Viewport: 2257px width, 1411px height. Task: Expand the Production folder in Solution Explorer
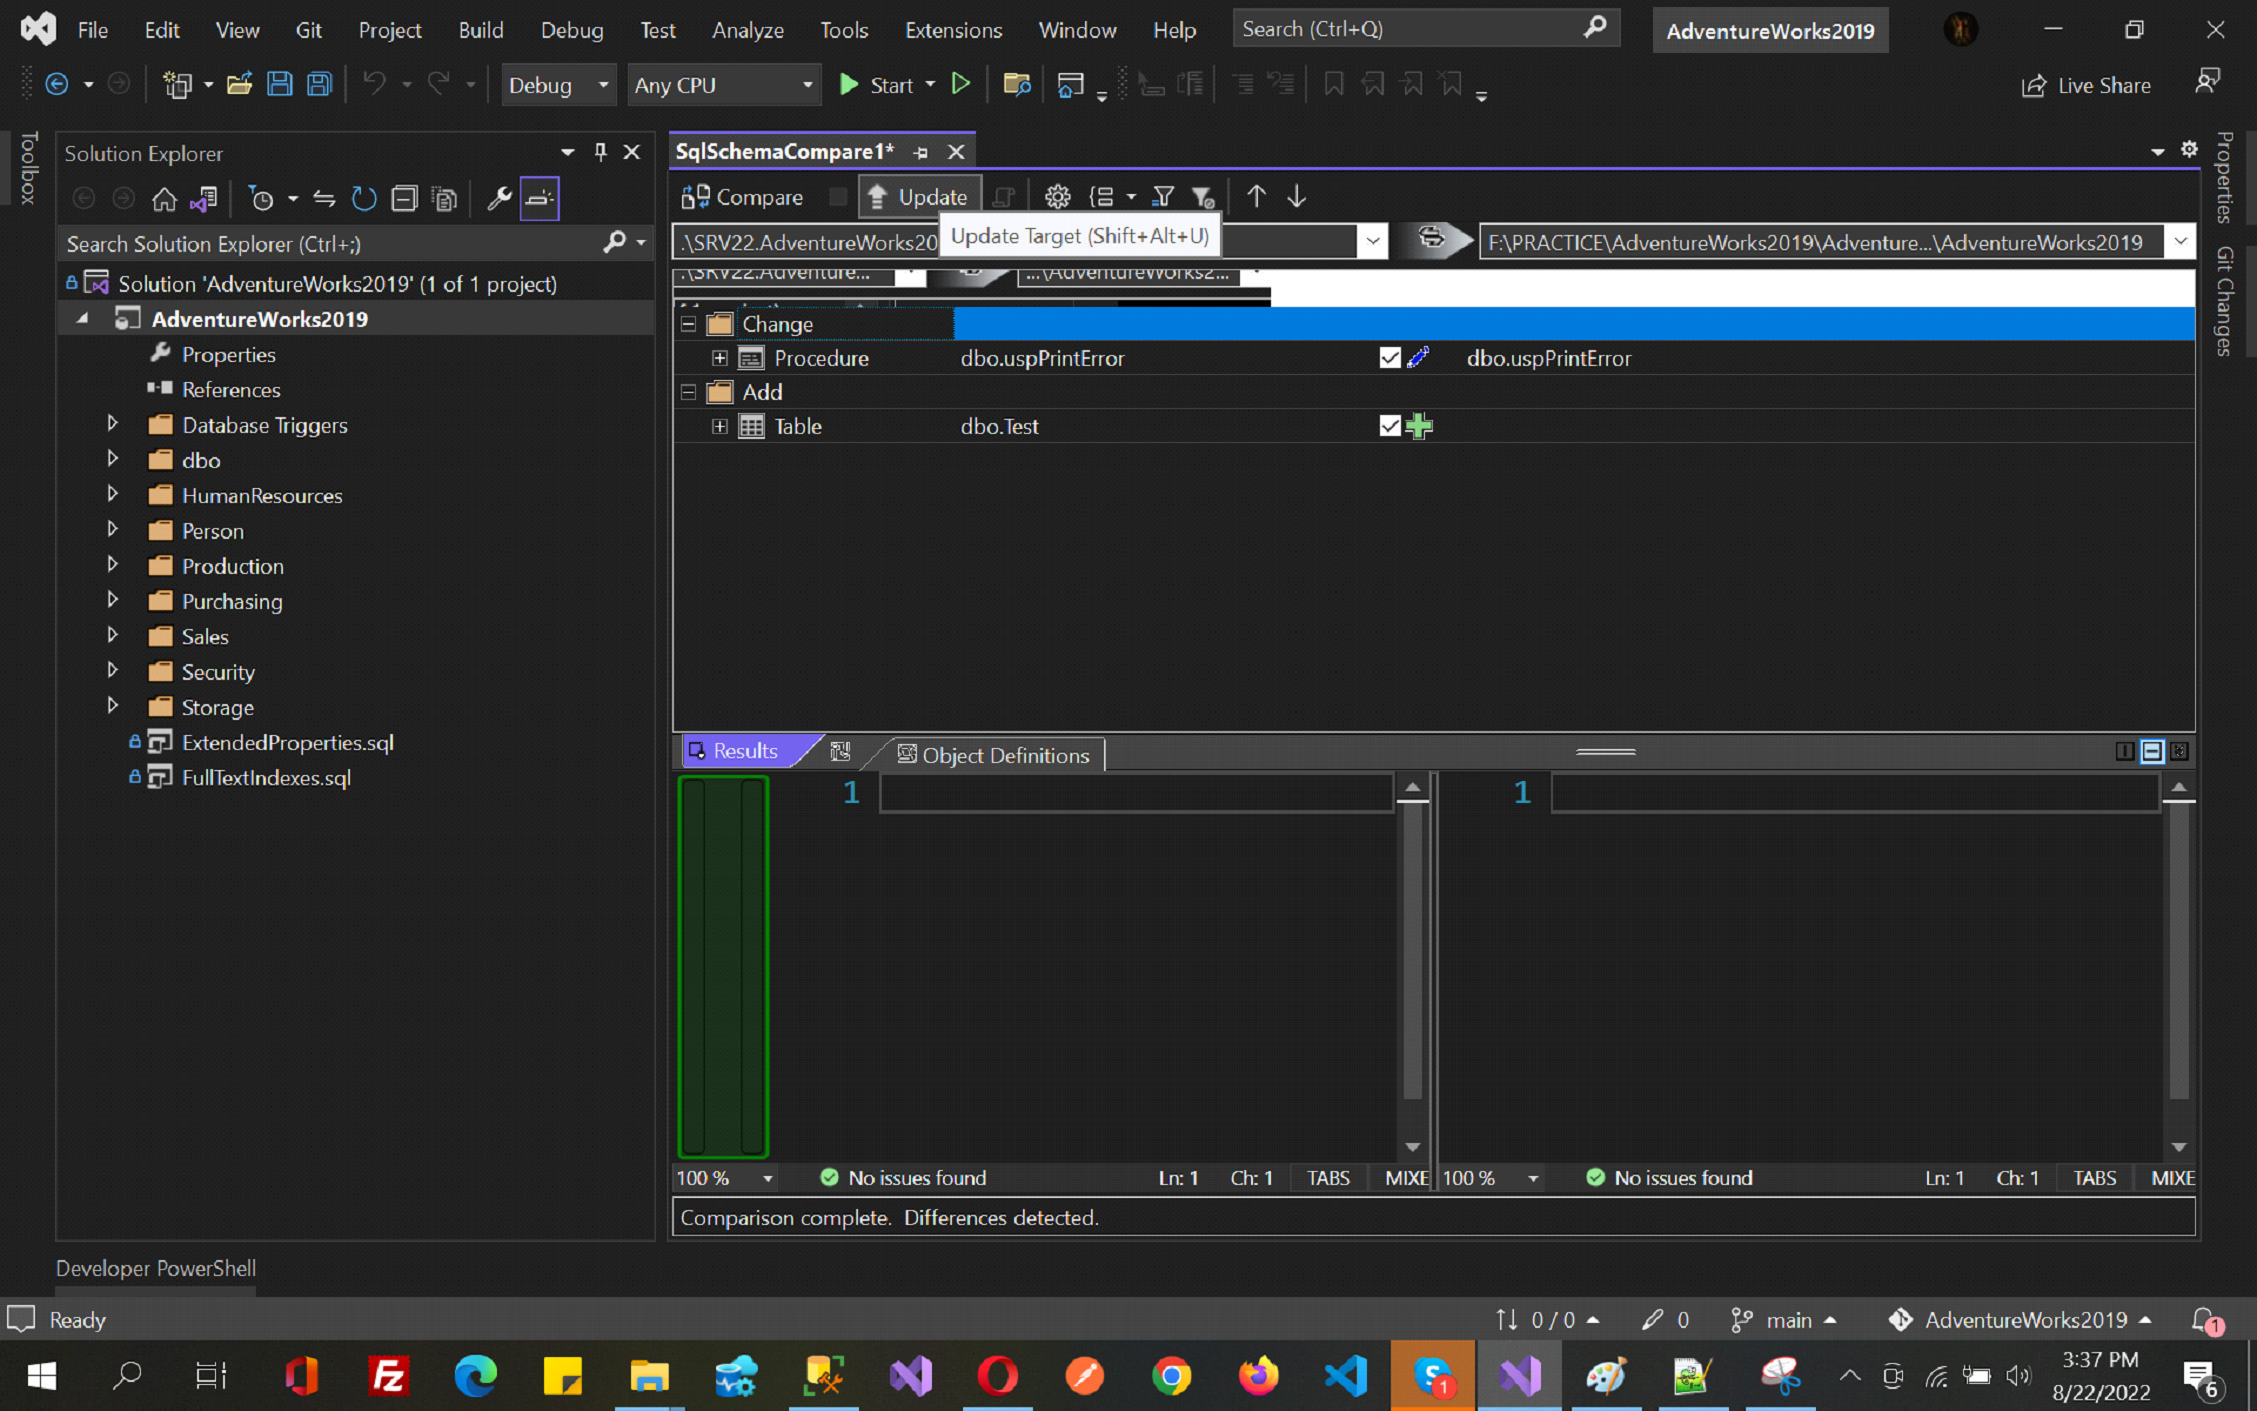(113, 565)
